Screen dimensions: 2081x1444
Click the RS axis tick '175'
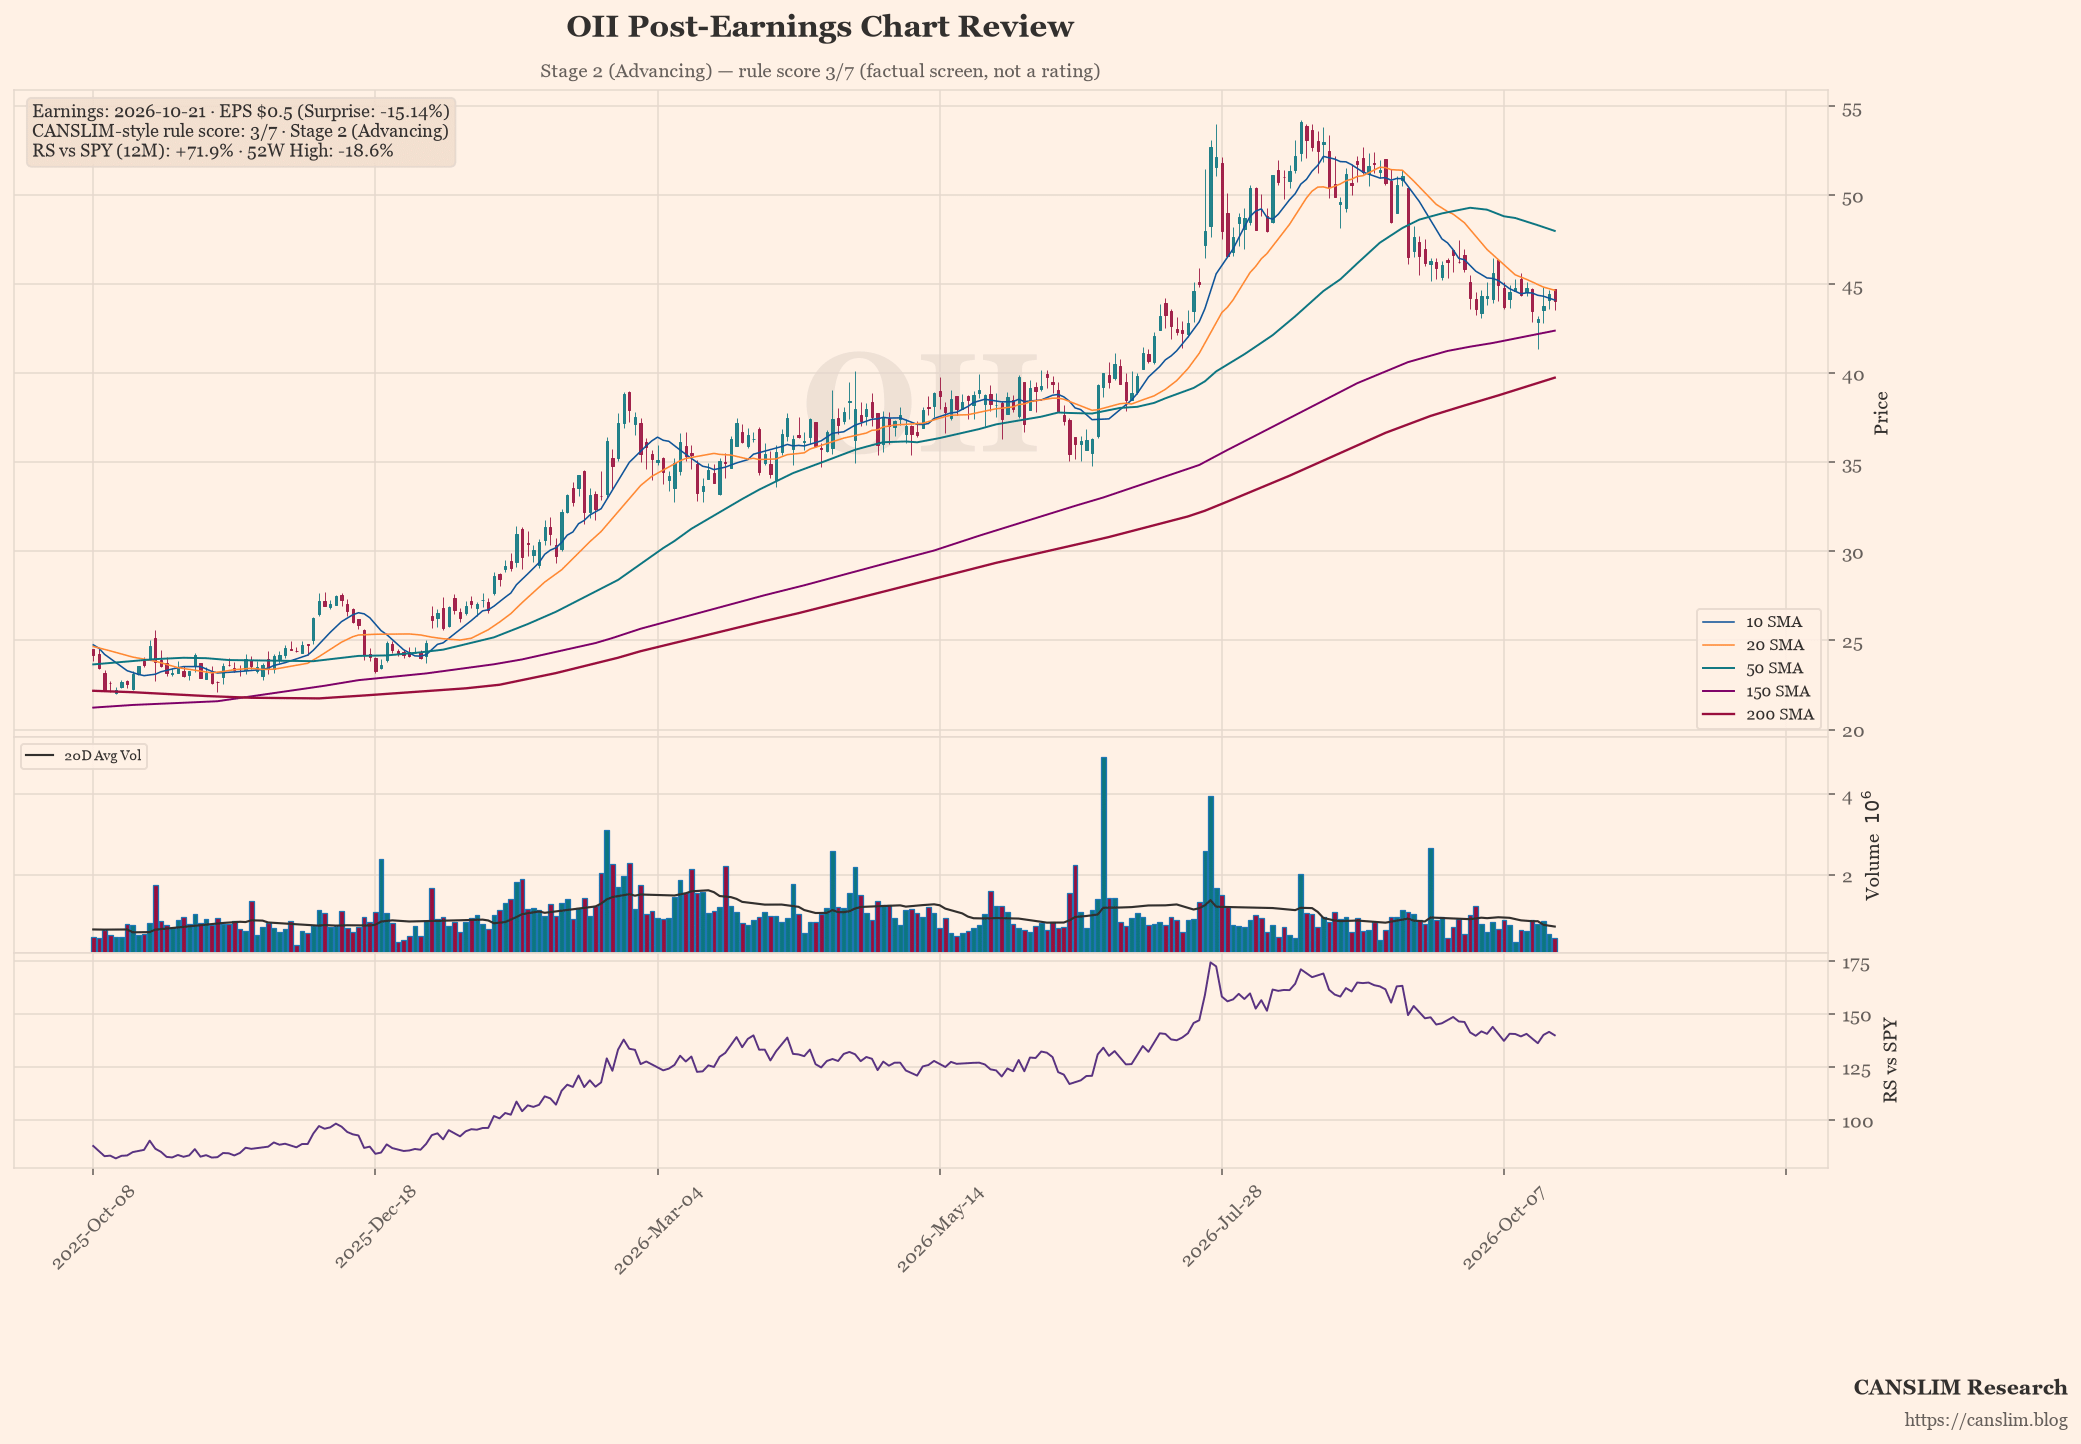coord(1857,964)
